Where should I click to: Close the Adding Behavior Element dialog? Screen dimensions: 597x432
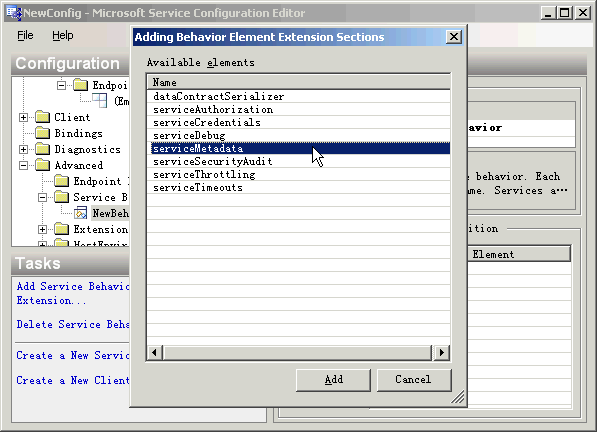coord(453,37)
